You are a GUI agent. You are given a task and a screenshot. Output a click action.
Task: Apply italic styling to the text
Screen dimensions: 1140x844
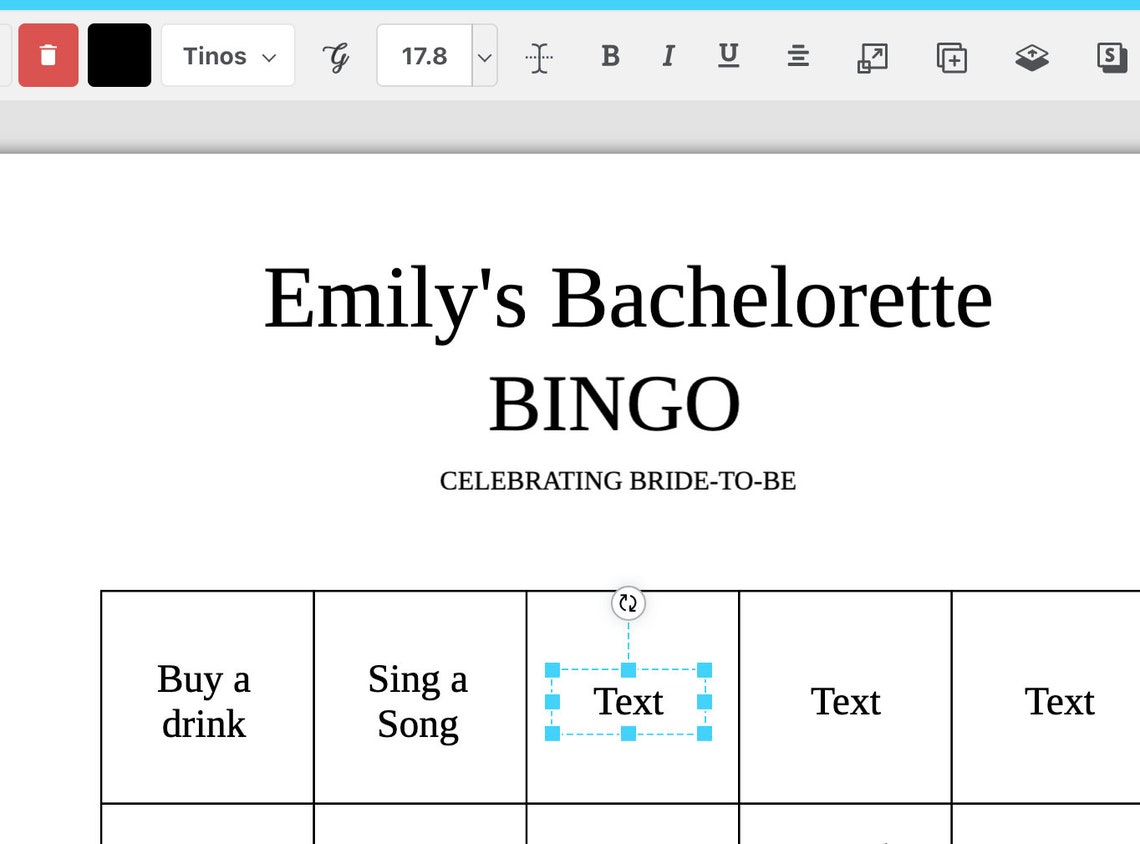(668, 57)
